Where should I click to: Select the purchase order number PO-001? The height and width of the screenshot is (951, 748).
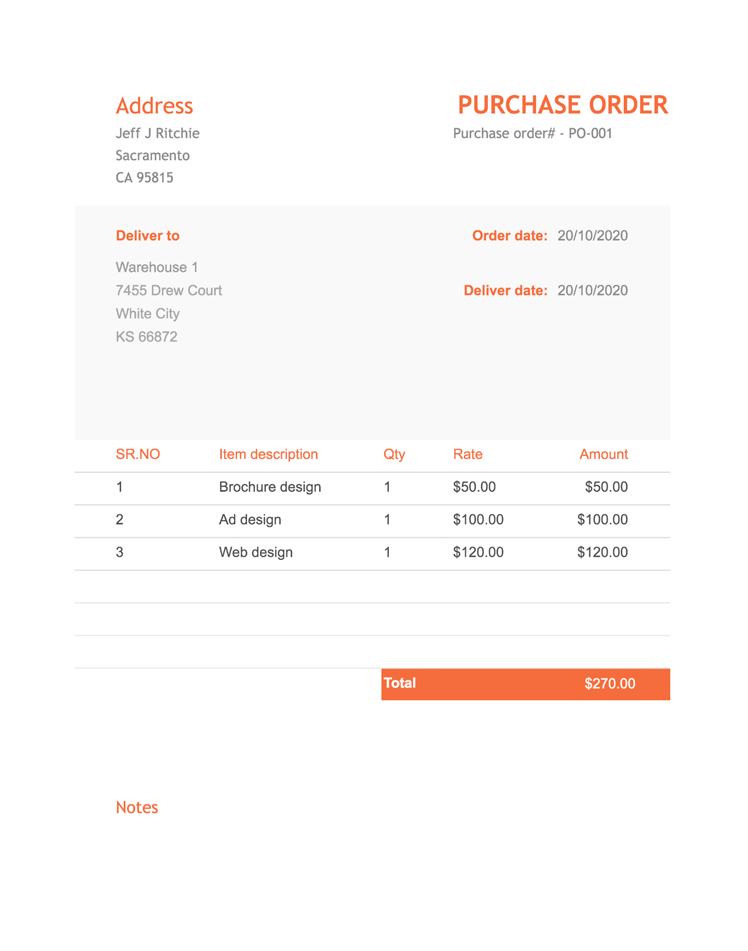(590, 133)
